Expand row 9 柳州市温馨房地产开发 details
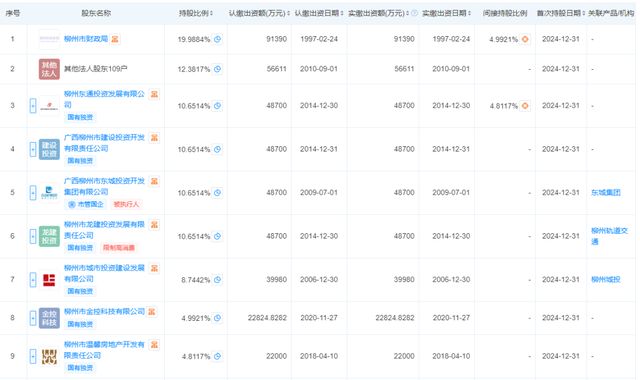Image resolution: width=640 pixels, height=380 pixels. 33,356
